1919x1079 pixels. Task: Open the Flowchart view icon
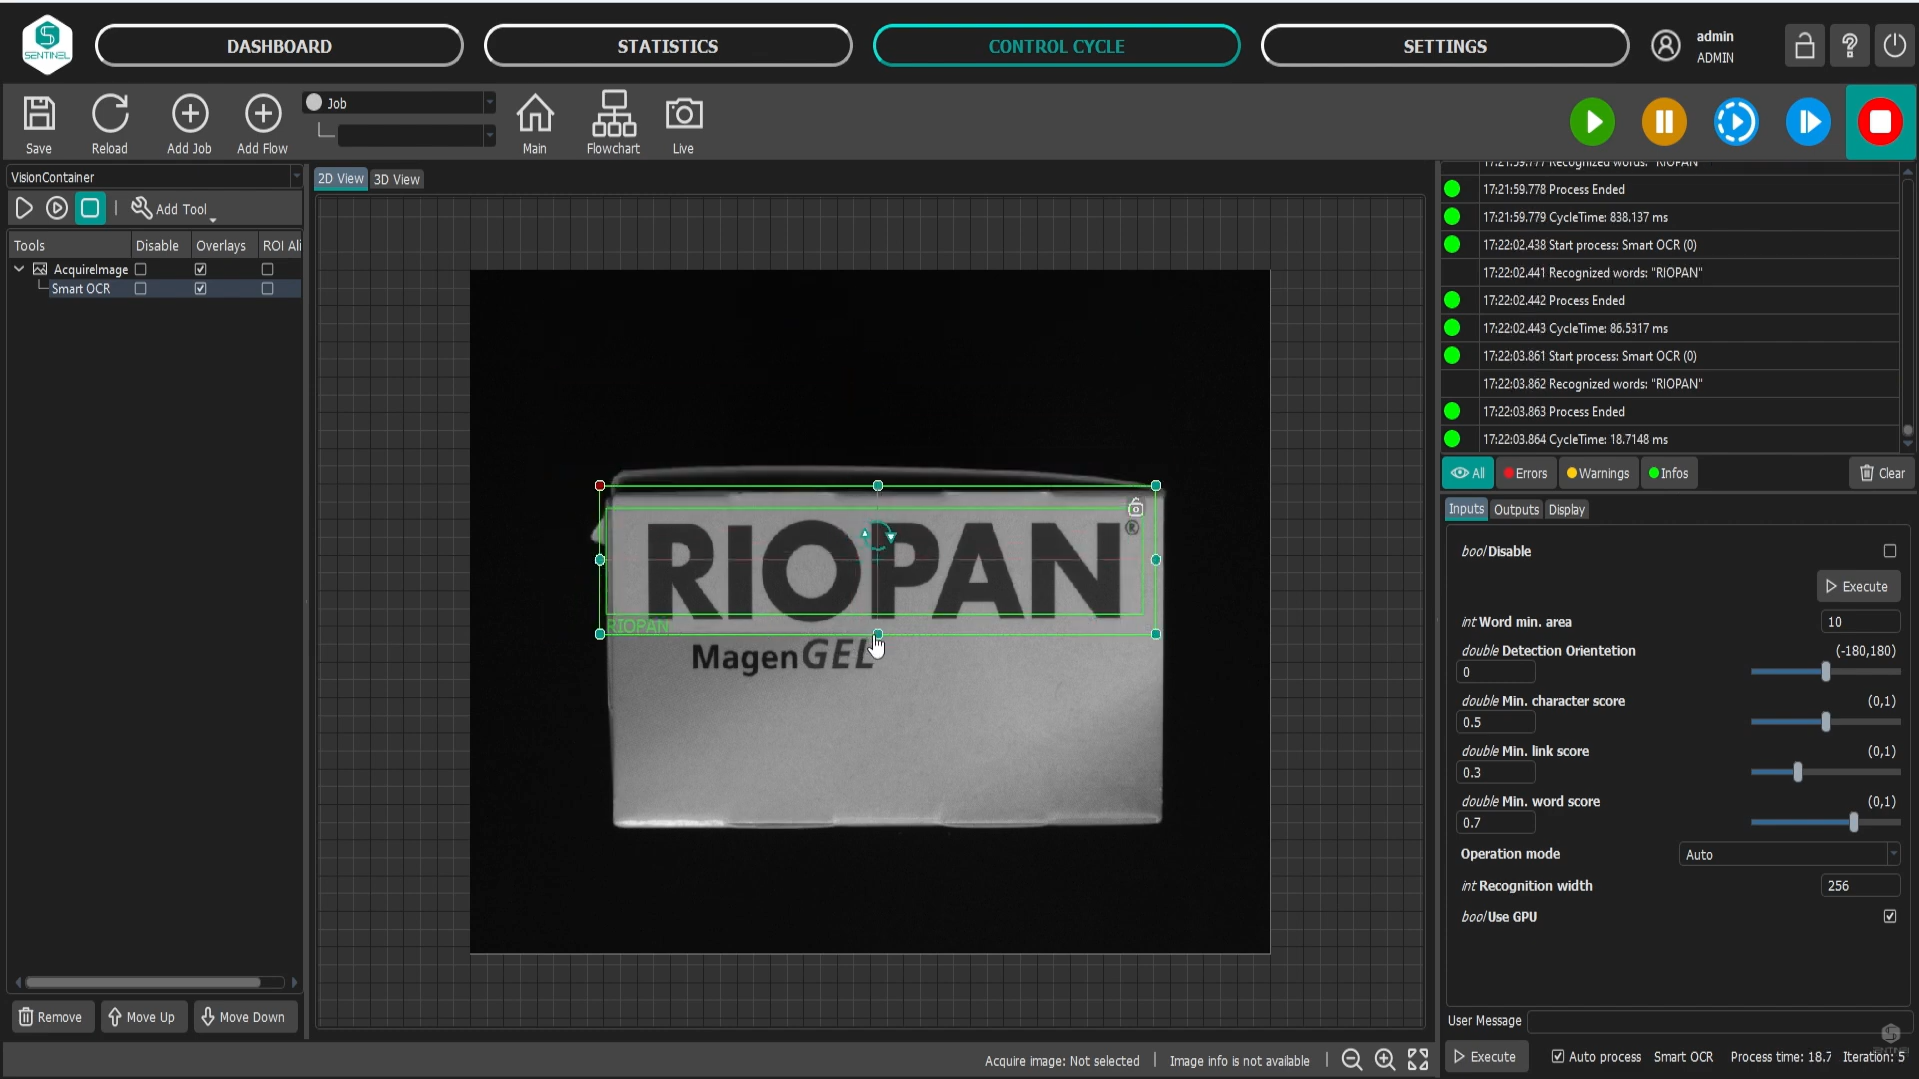click(613, 115)
